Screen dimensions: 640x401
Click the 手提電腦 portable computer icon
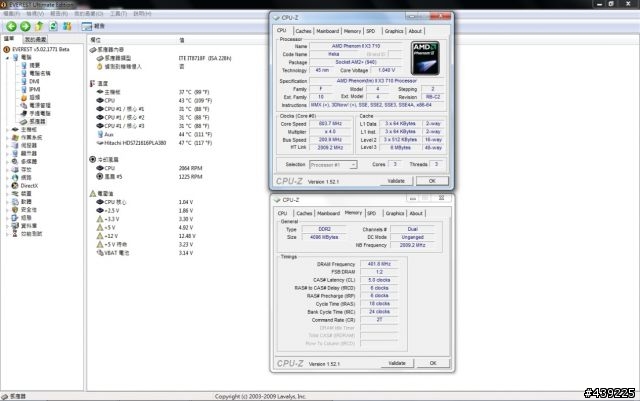tap(24, 114)
